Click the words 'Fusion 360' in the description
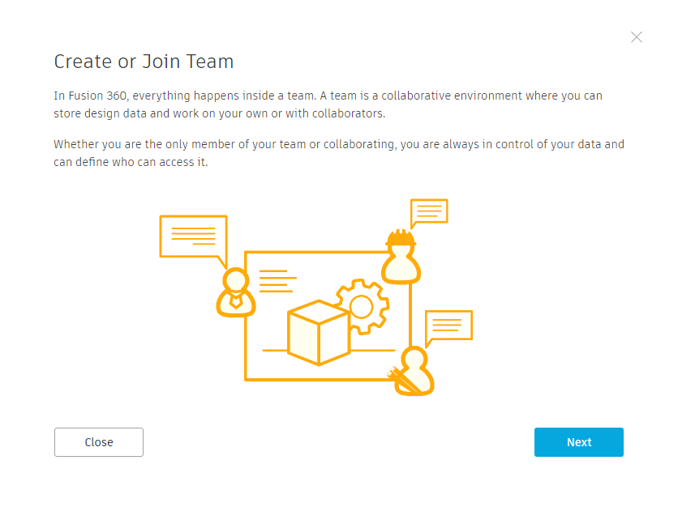The image size is (677, 507). click(x=98, y=95)
